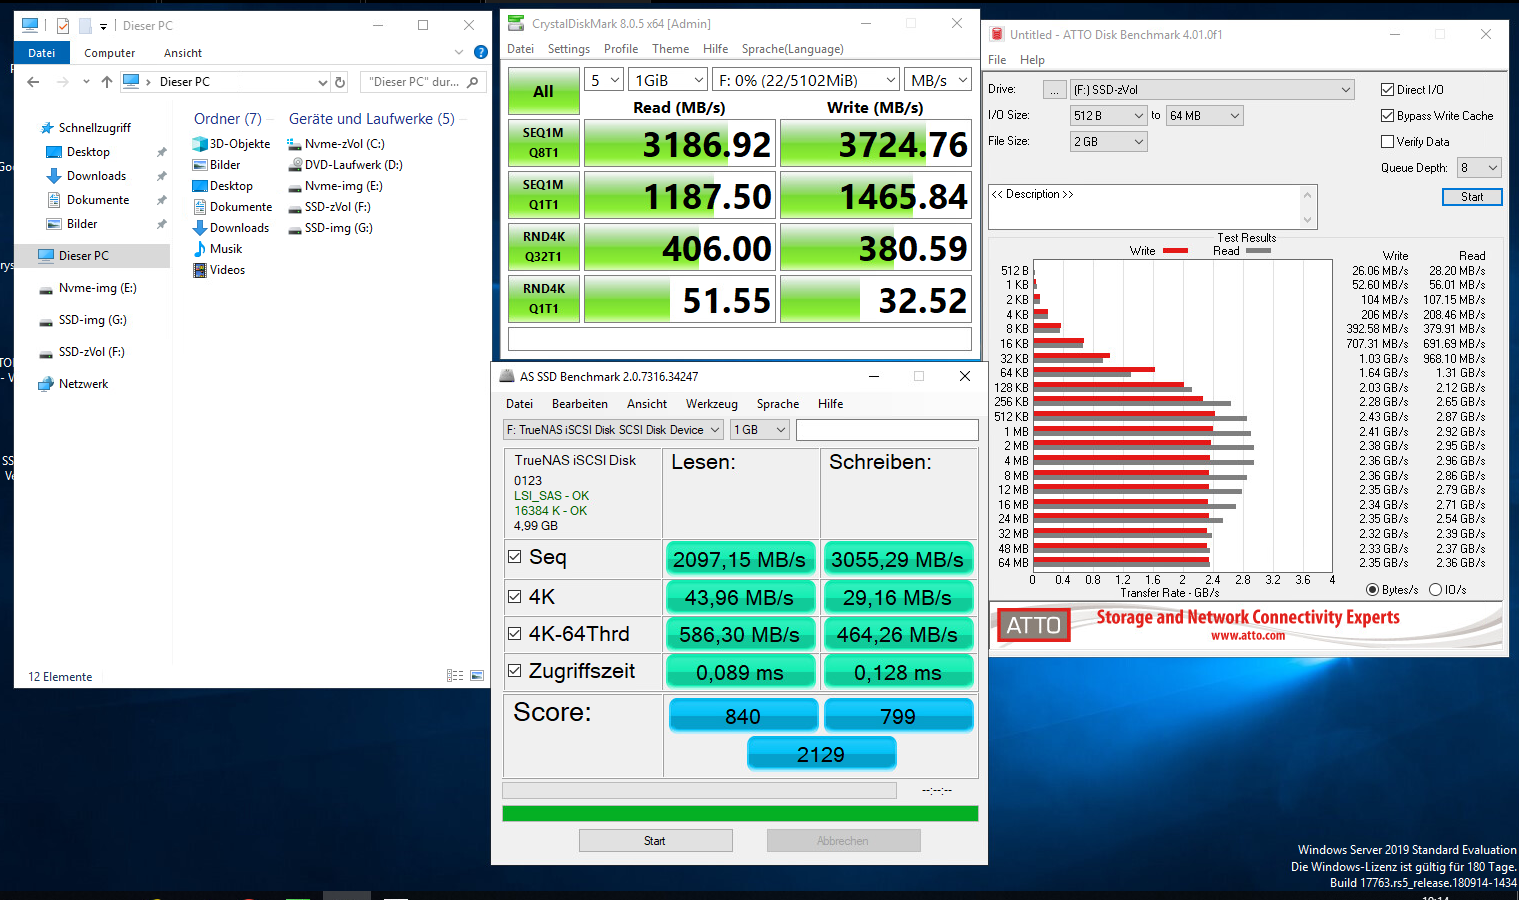Image resolution: width=1519 pixels, height=900 pixels.
Task: Open Downloads in Schnellzugriff sidebar
Action: [96, 176]
